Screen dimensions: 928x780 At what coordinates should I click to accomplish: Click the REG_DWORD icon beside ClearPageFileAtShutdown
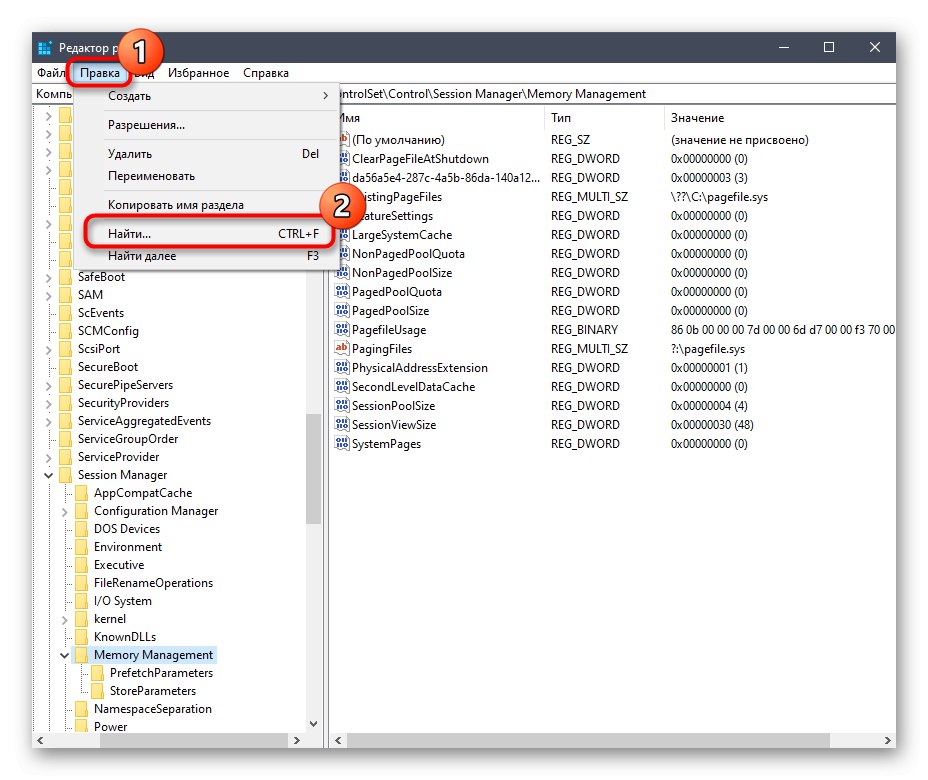pos(341,158)
